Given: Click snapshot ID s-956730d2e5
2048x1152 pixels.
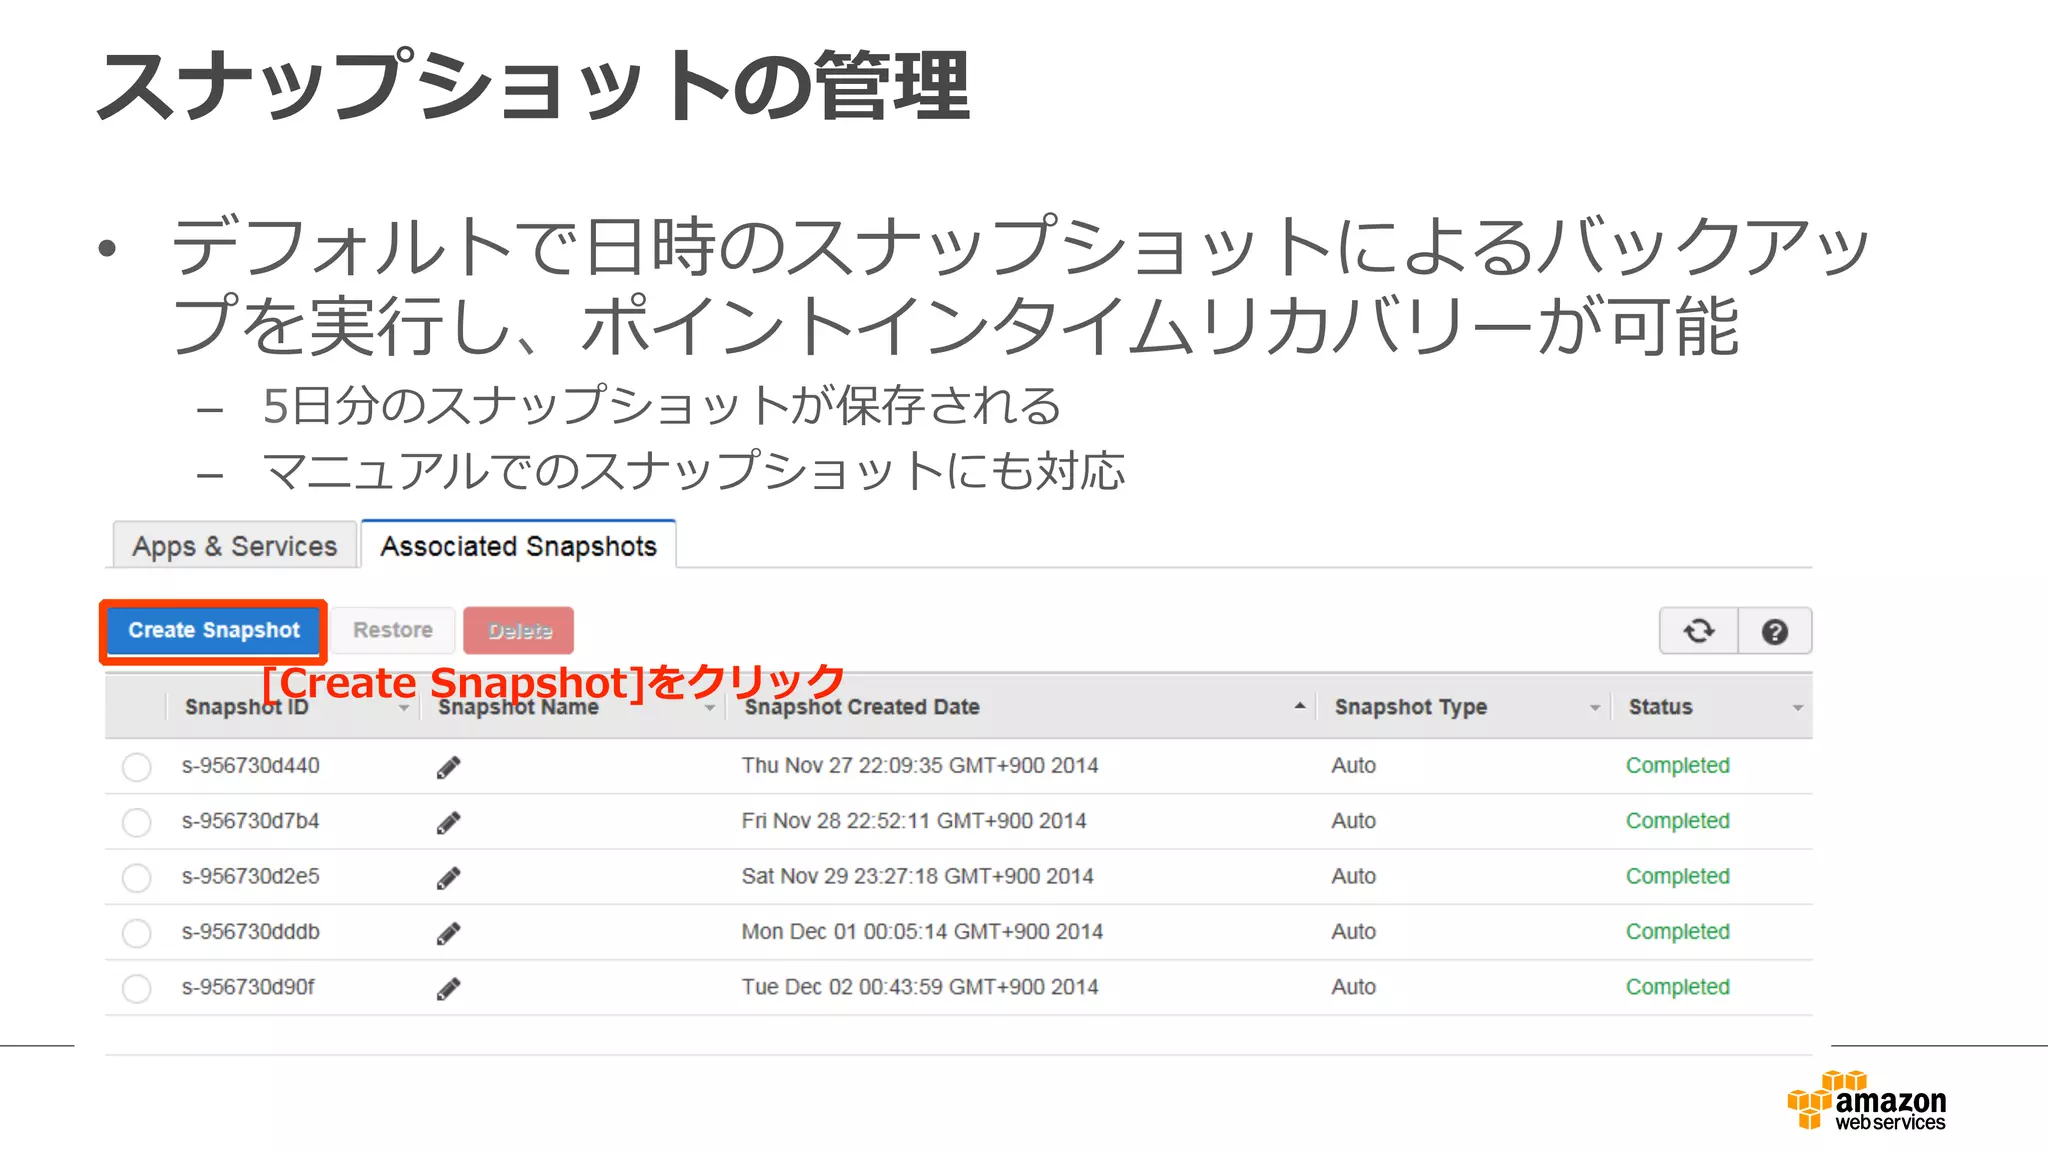Looking at the screenshot, I should click(250, 876).
